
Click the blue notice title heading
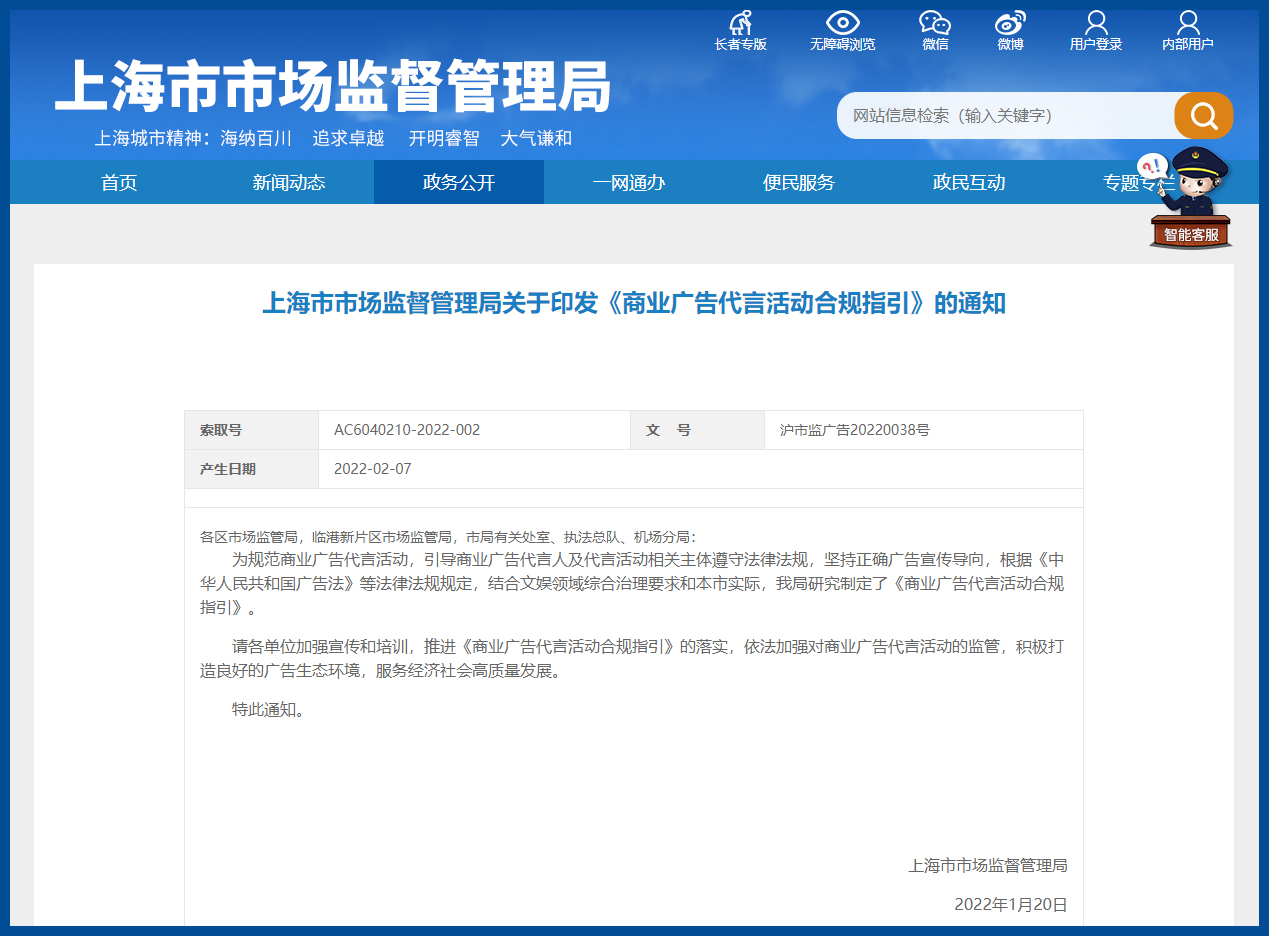click(634, 303)
